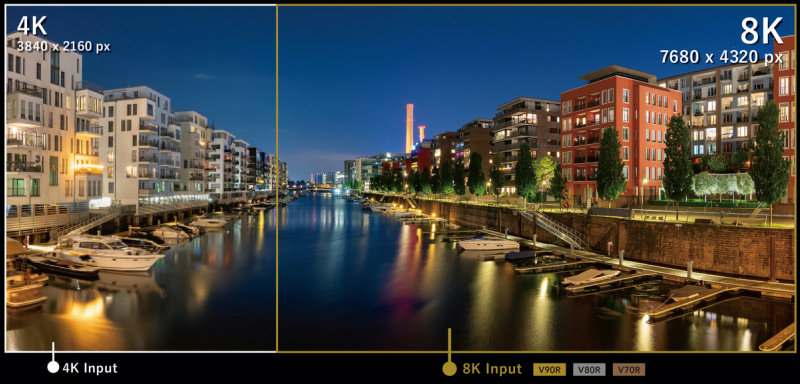Click the large 4K heading

click(32, 25)
